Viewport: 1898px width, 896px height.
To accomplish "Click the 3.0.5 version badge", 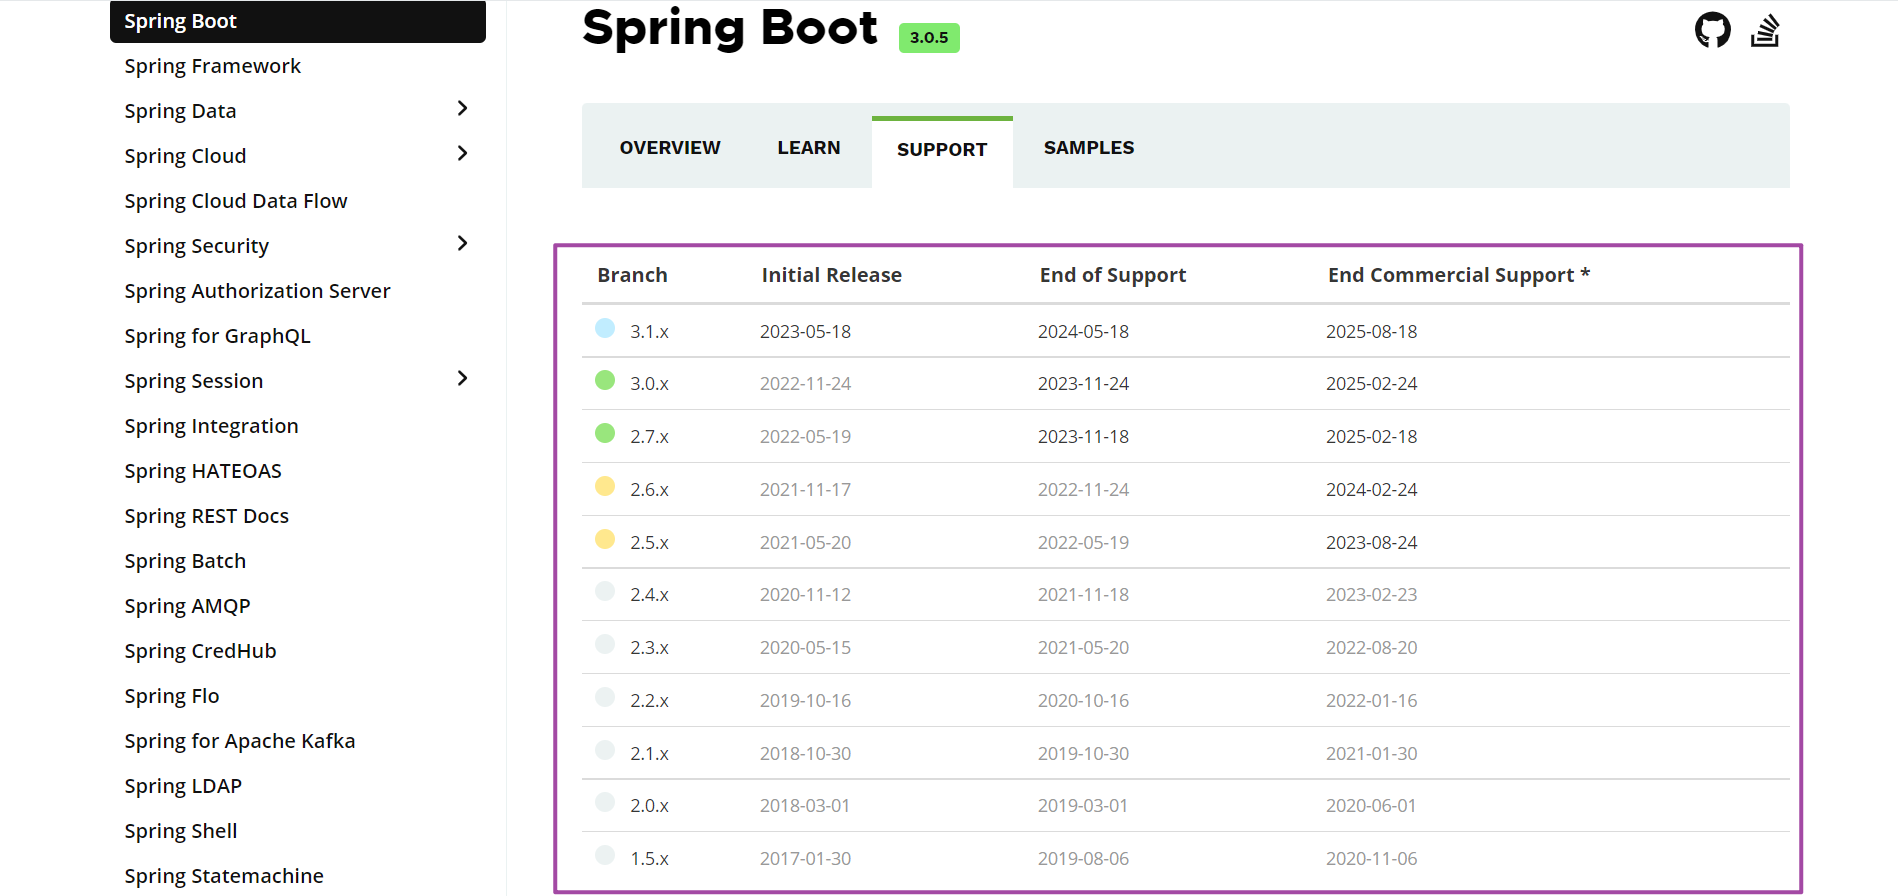I will [928, 38].
